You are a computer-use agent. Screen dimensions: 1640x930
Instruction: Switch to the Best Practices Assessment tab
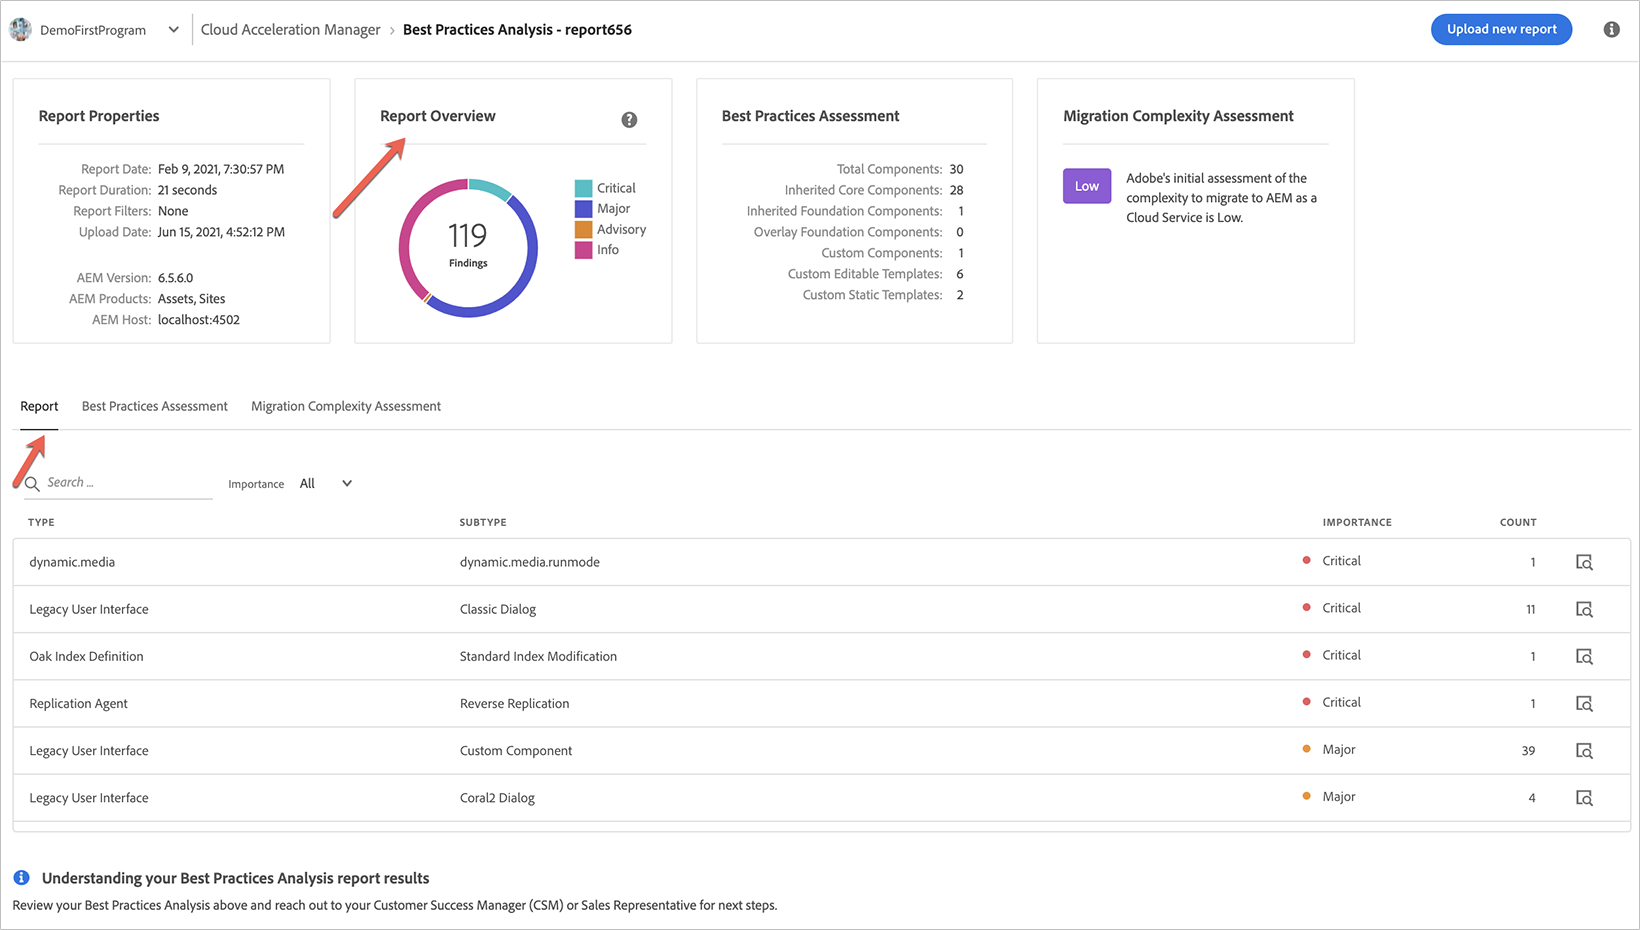[x=155, y=406]
